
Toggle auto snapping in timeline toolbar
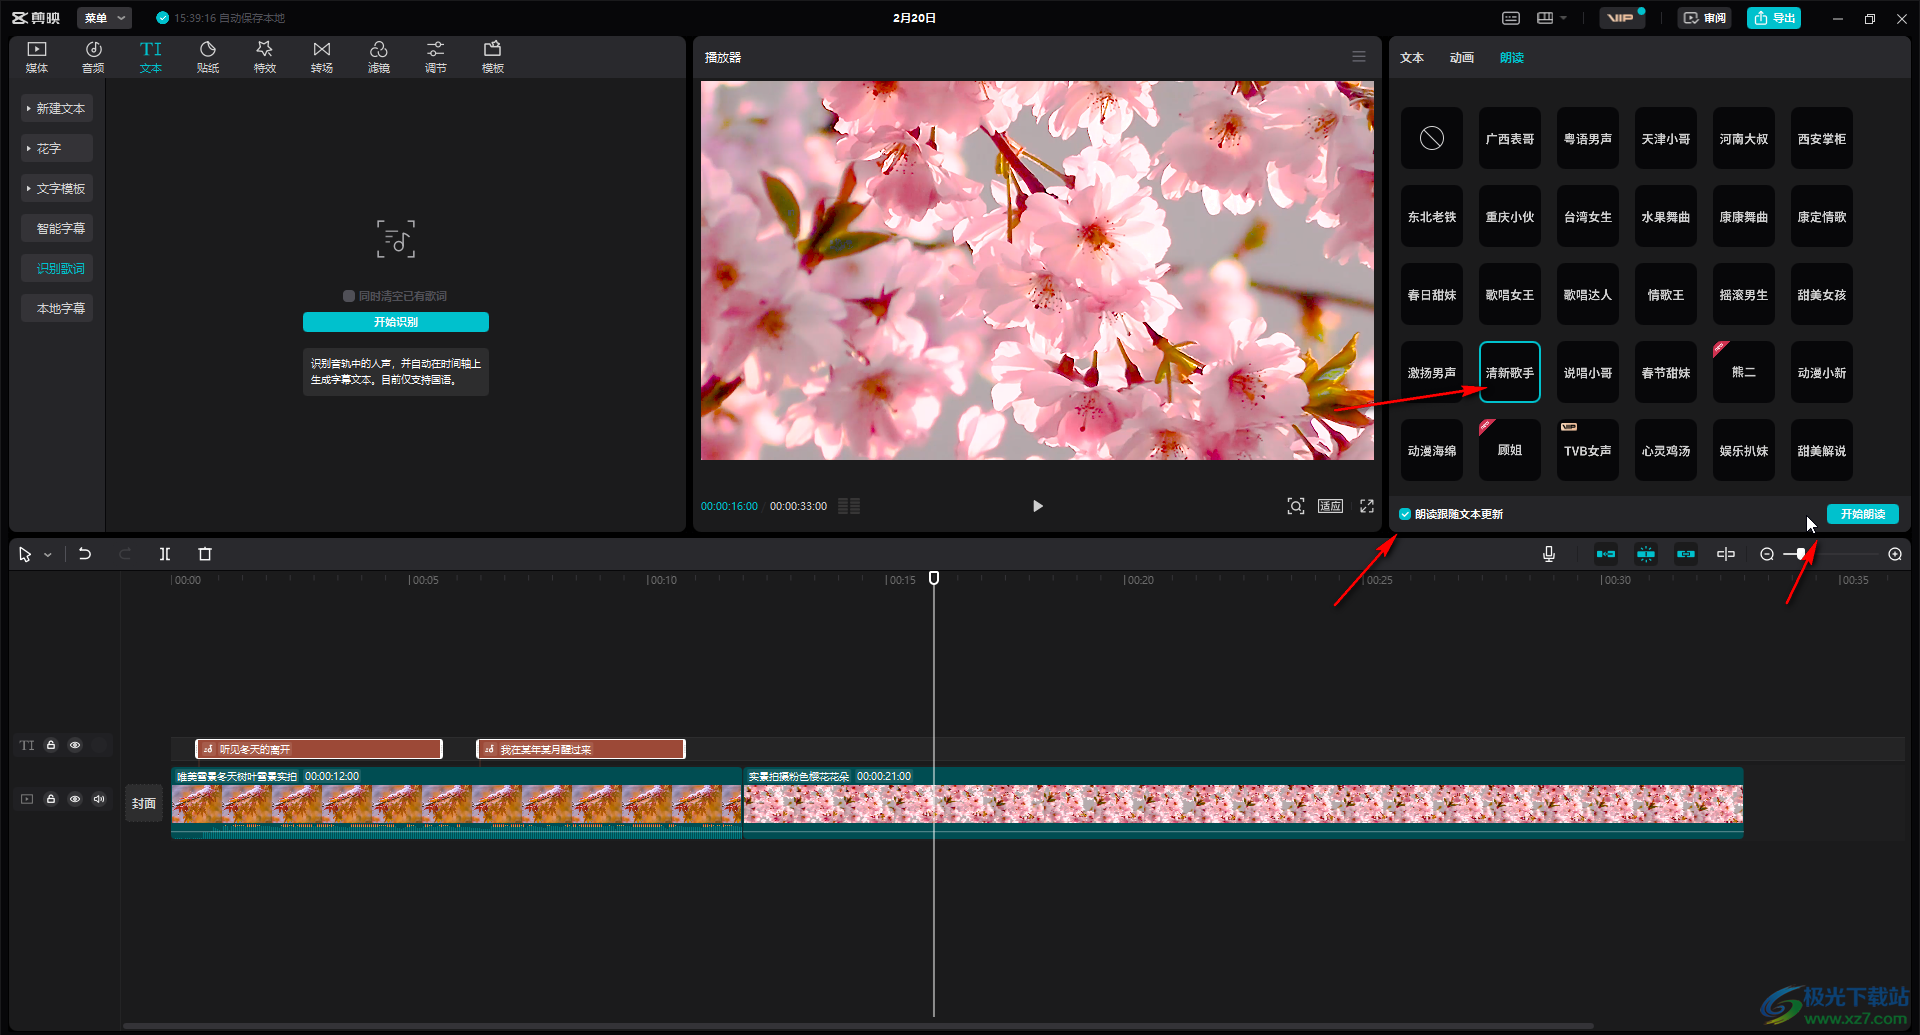(x=1646, y=554)
